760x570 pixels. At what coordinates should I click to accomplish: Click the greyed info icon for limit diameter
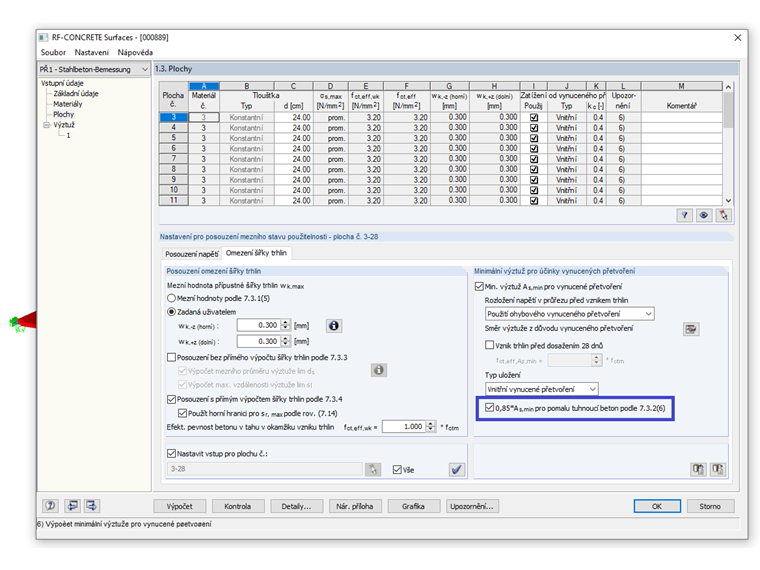(x=379, y=370)
